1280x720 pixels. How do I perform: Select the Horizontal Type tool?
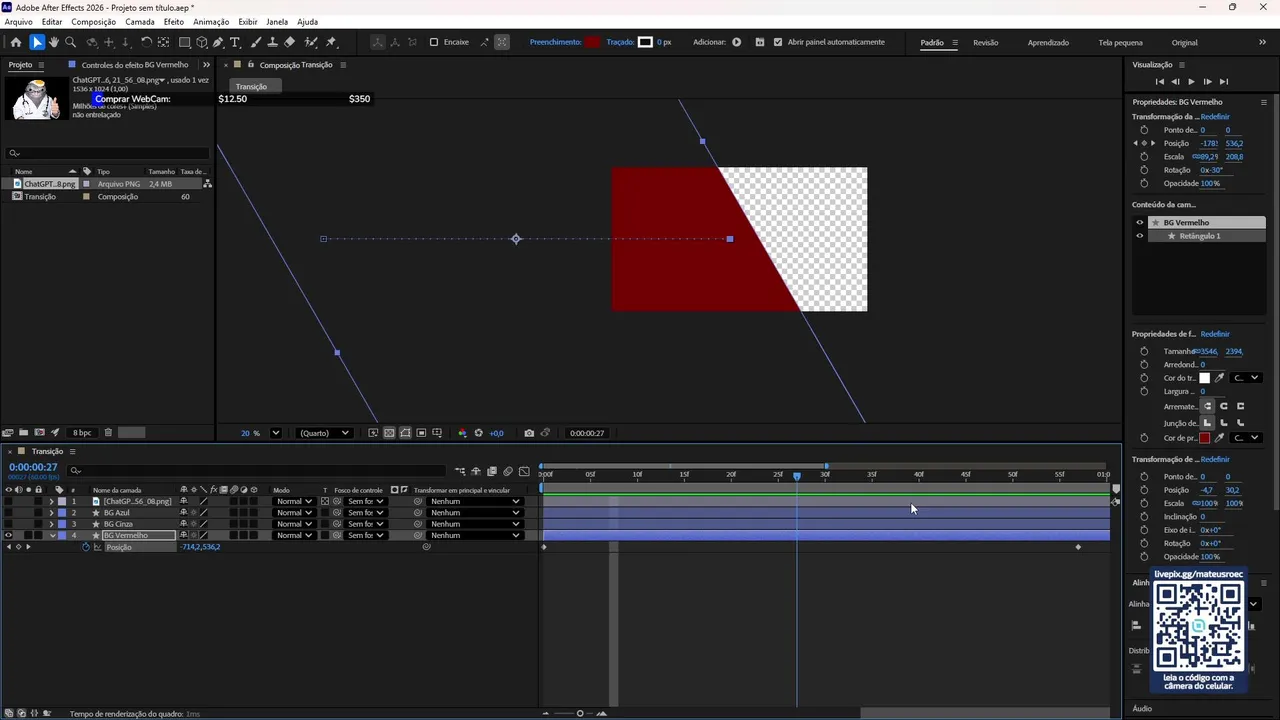[x=235, y=42]
